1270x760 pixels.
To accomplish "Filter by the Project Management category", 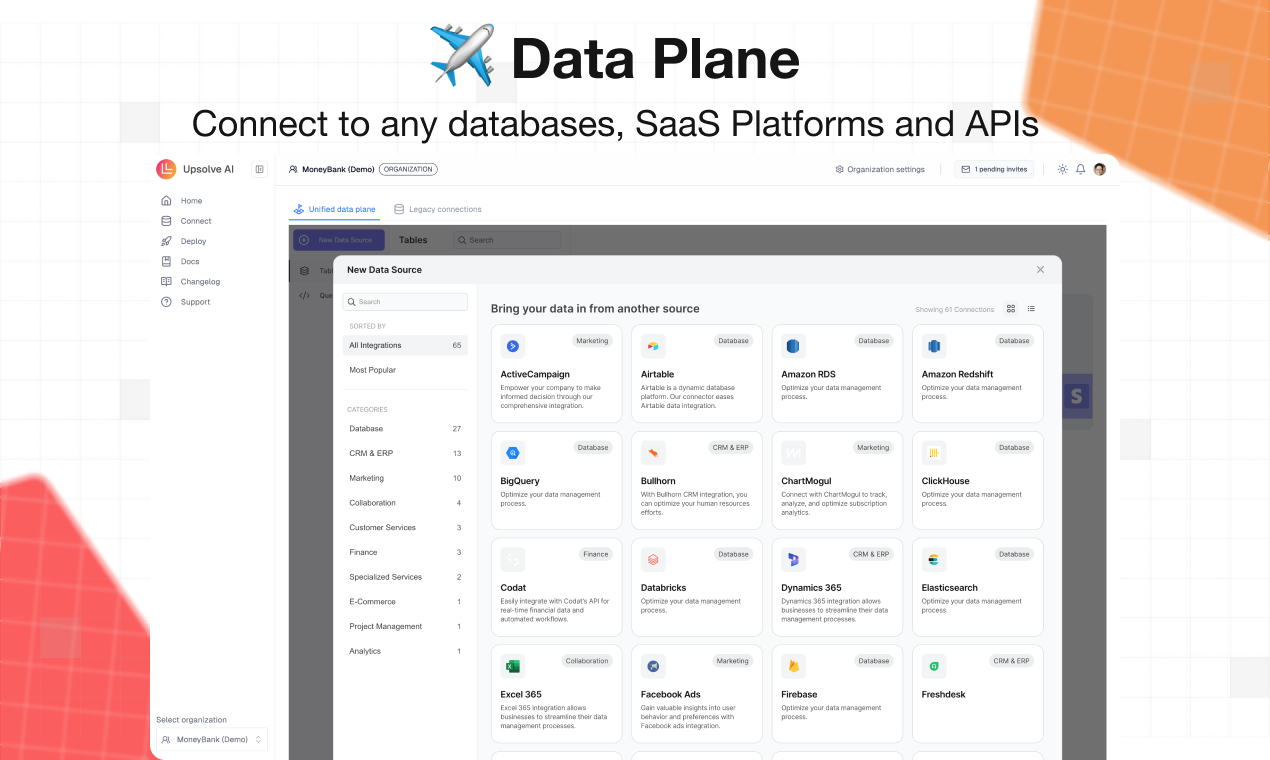I will point(405,626).
